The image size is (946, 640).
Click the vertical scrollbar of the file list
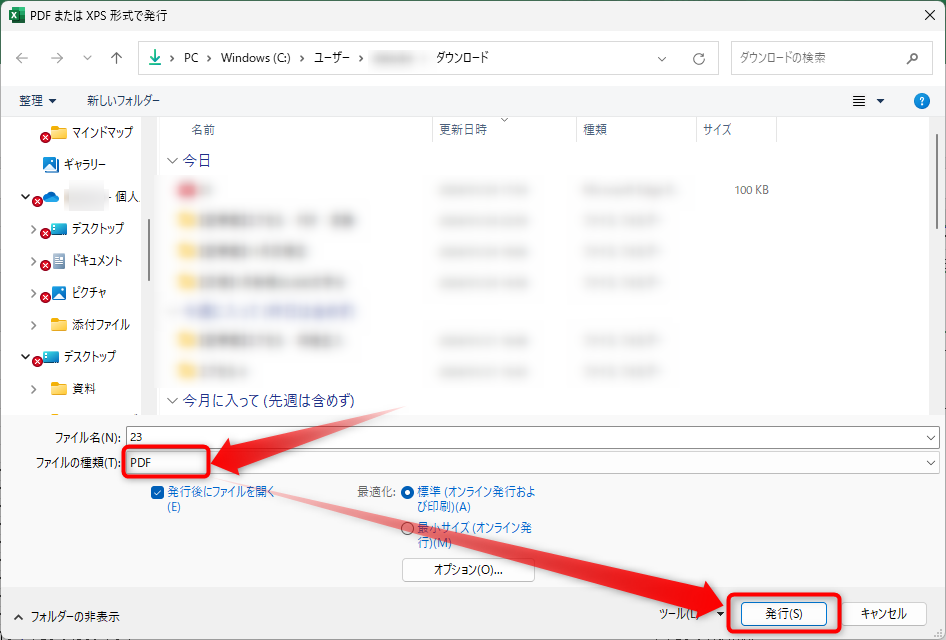click(x=937, y=181)
